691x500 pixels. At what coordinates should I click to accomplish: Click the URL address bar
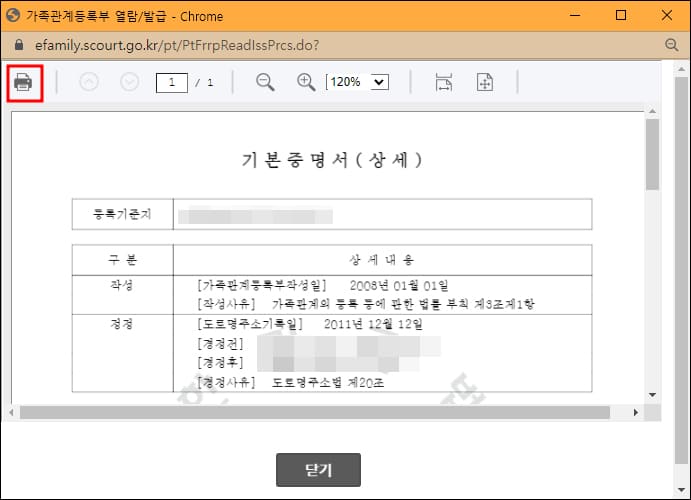(x=177, y=45)
